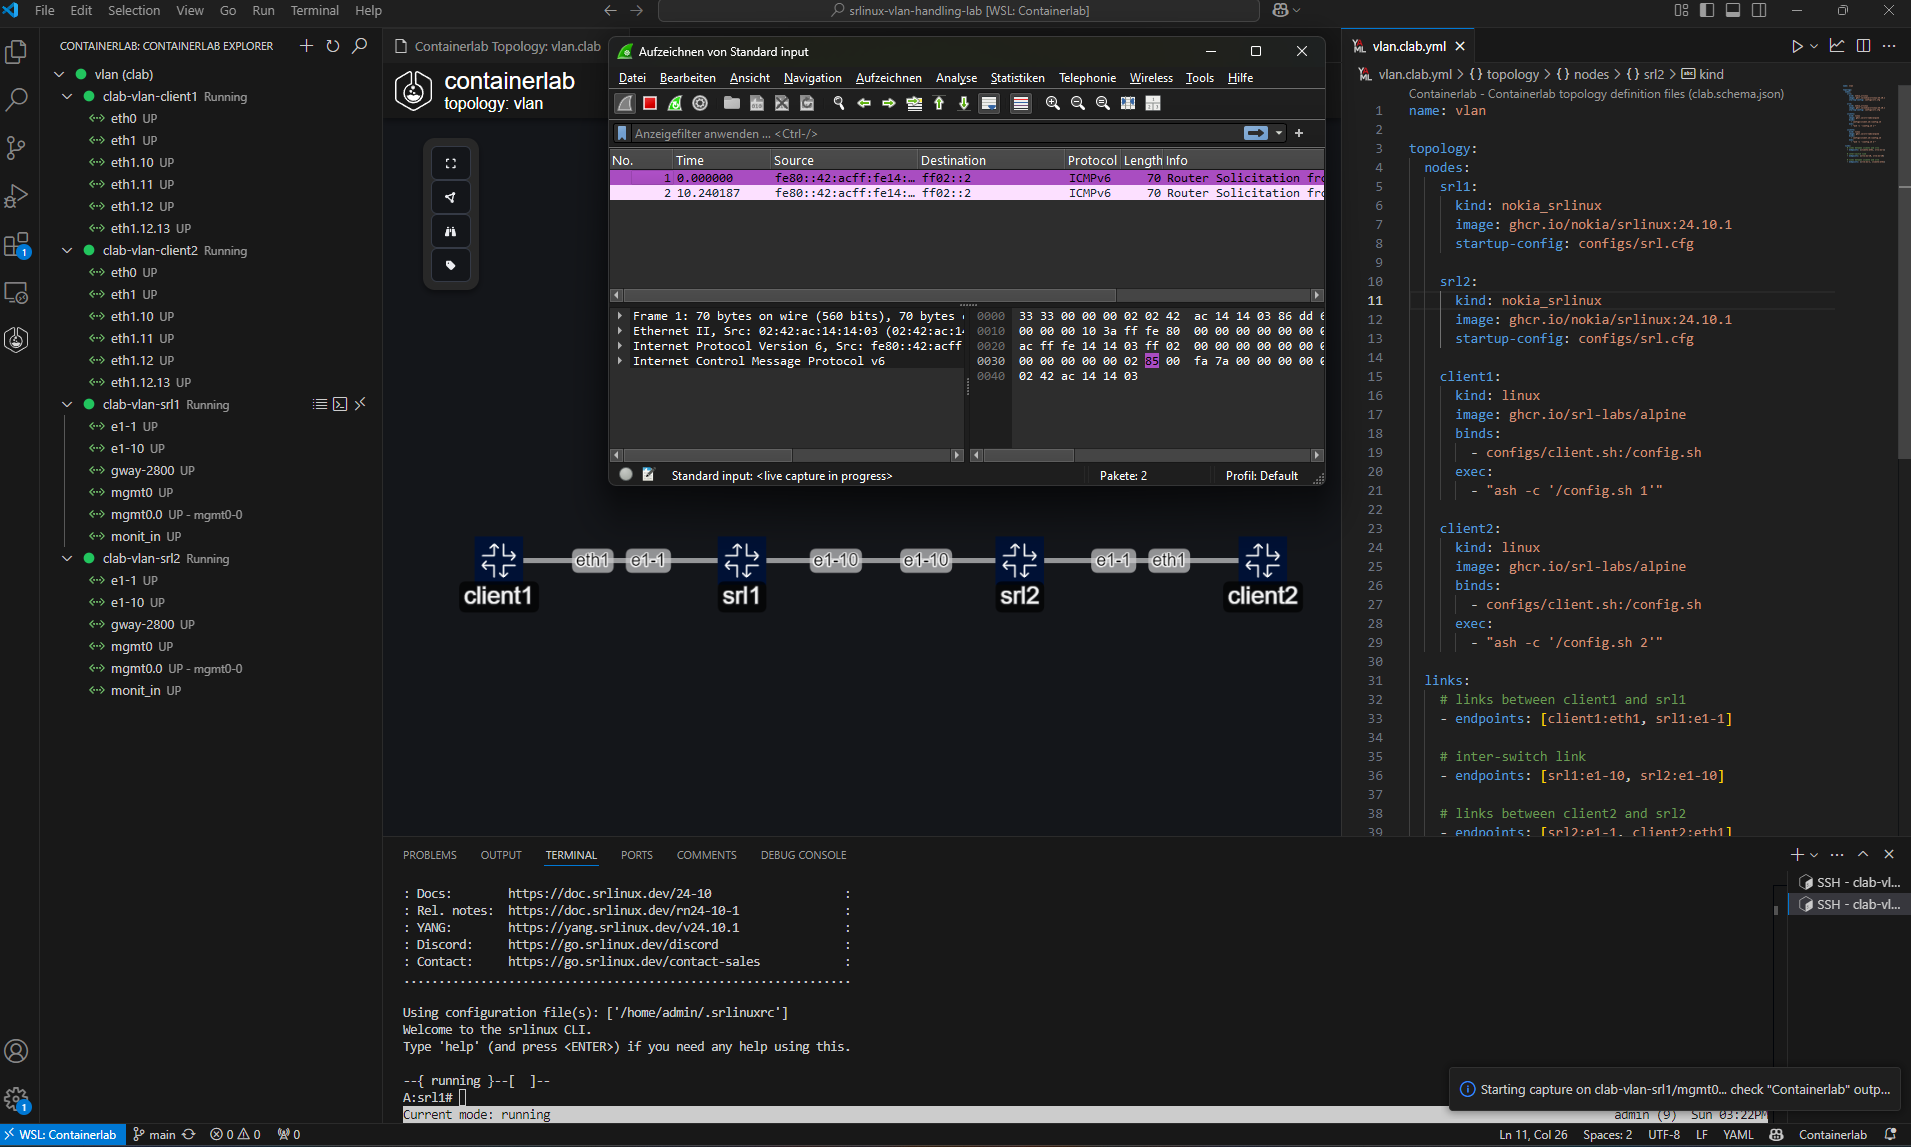
Task: Open the VS Code Terminal menu
Action: pyautogui.click(x=314, y=10)
